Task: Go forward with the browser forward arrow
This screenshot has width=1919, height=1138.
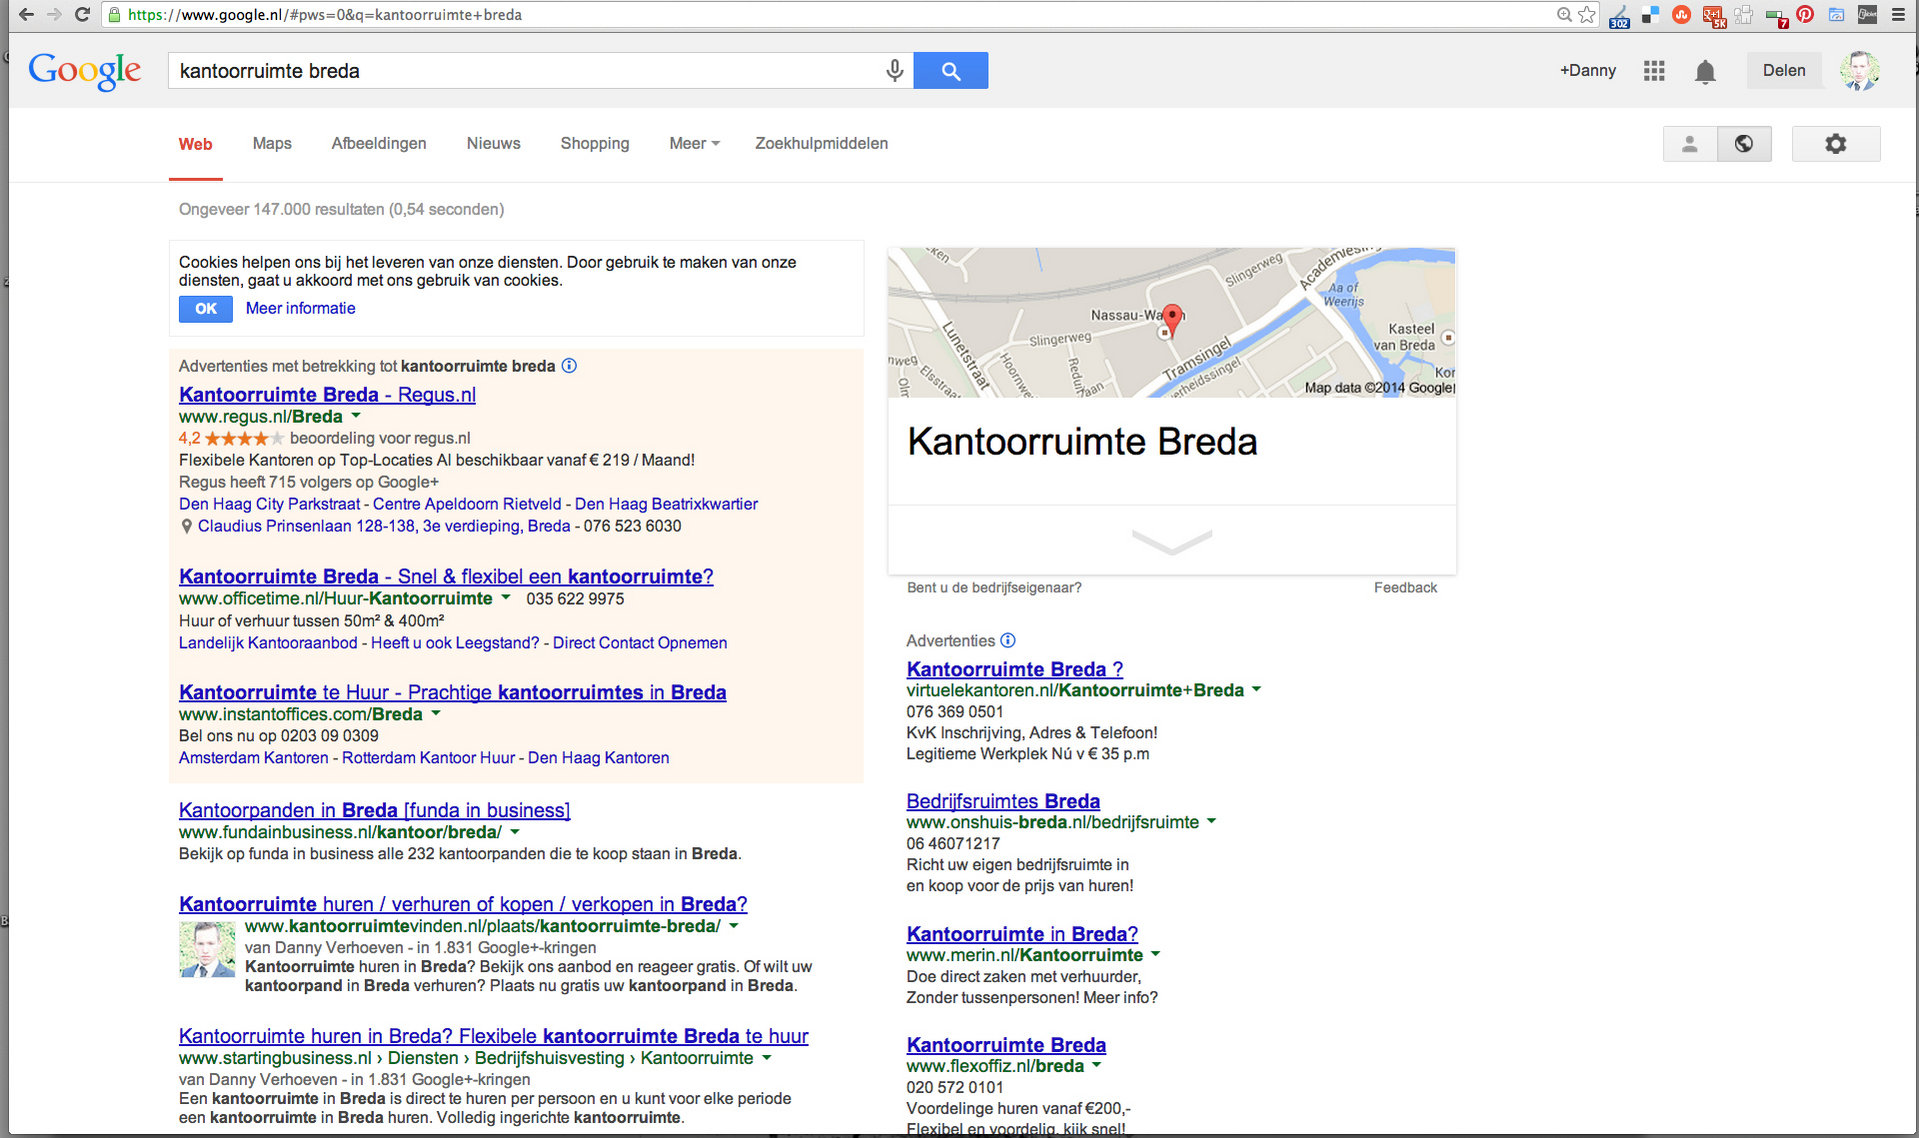Action: point(54,15)
